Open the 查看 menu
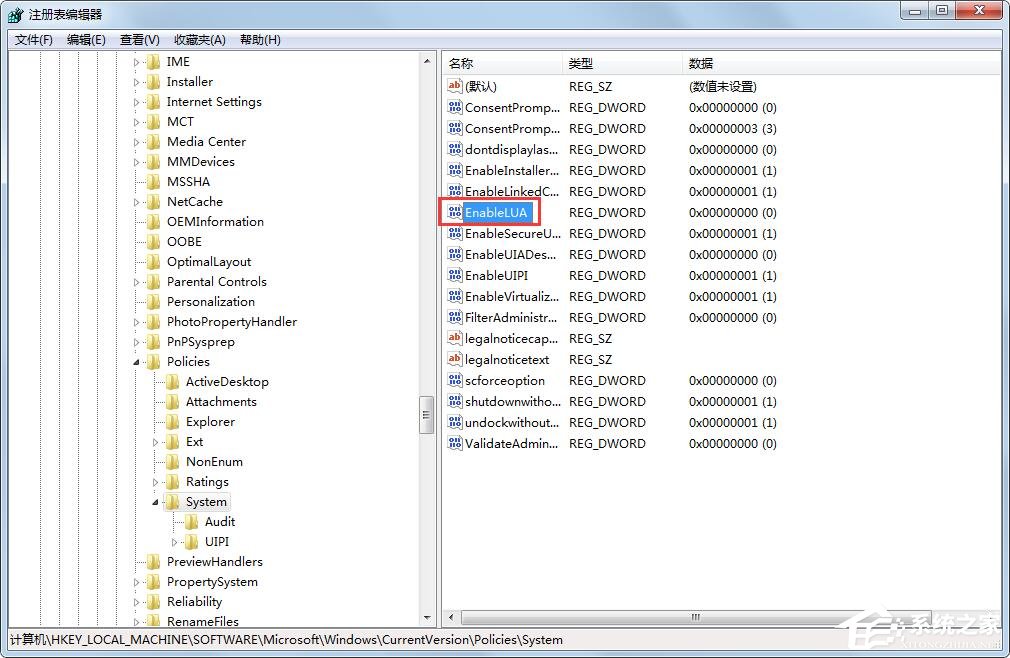The width and height of the screenshot is (1010, 658). [139, 39]
